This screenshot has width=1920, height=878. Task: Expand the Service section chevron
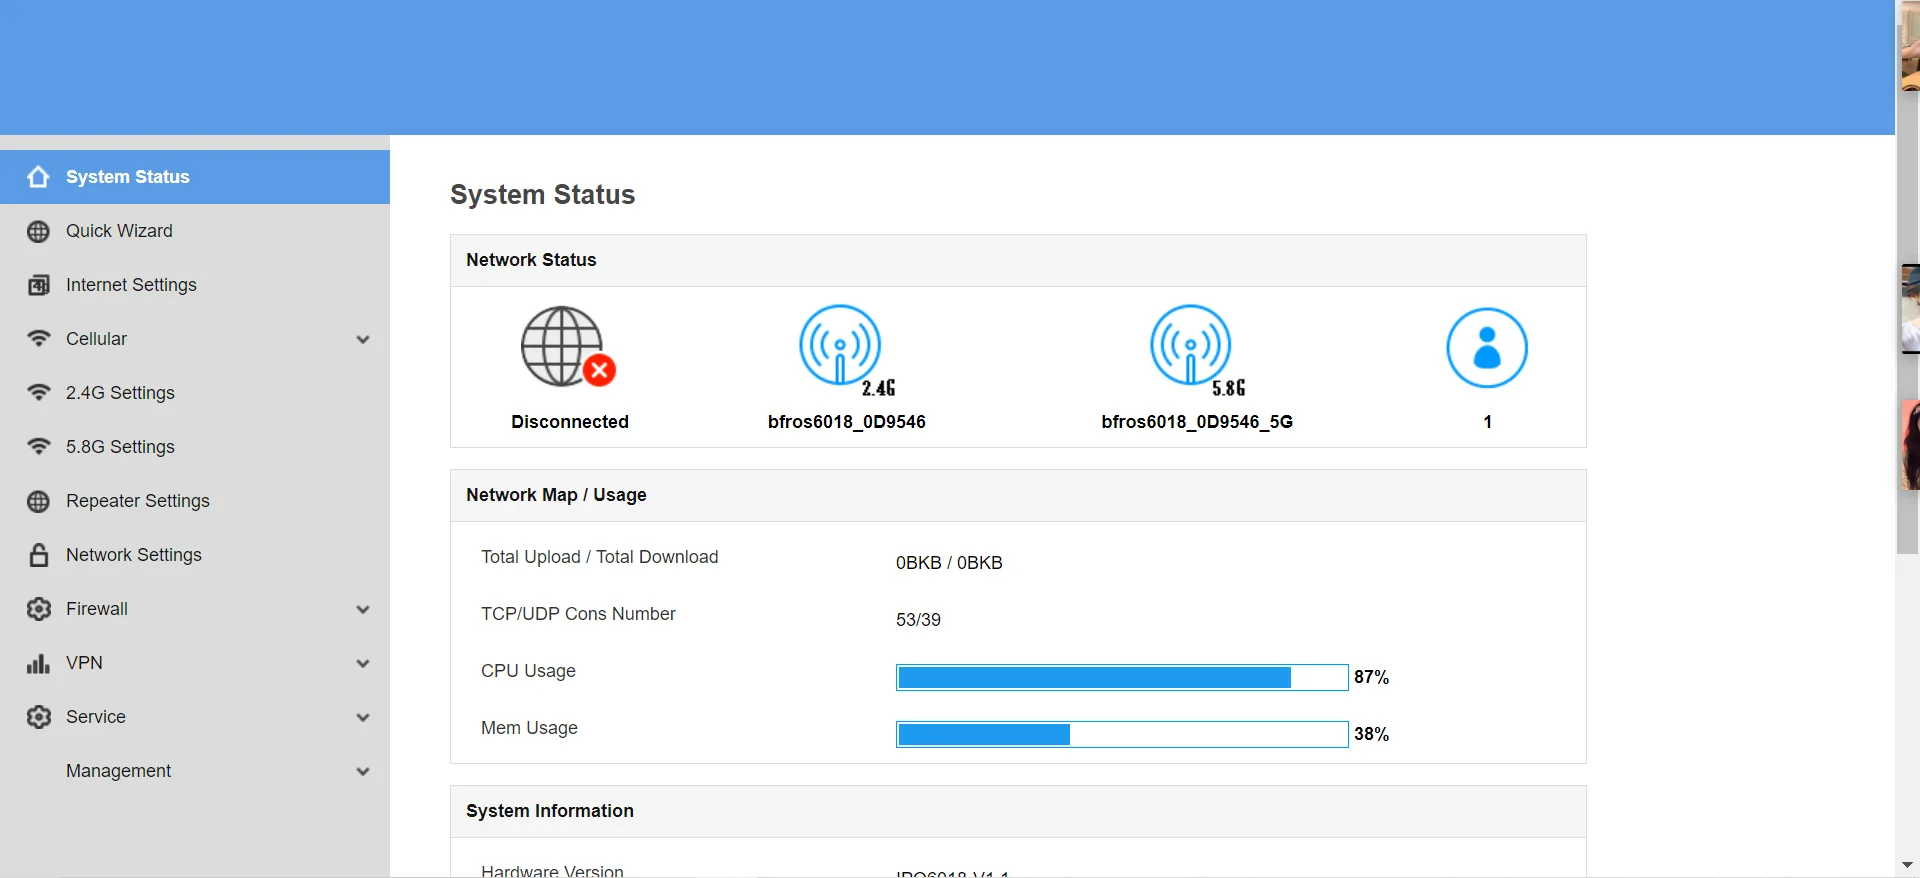[x=363, y=717]
